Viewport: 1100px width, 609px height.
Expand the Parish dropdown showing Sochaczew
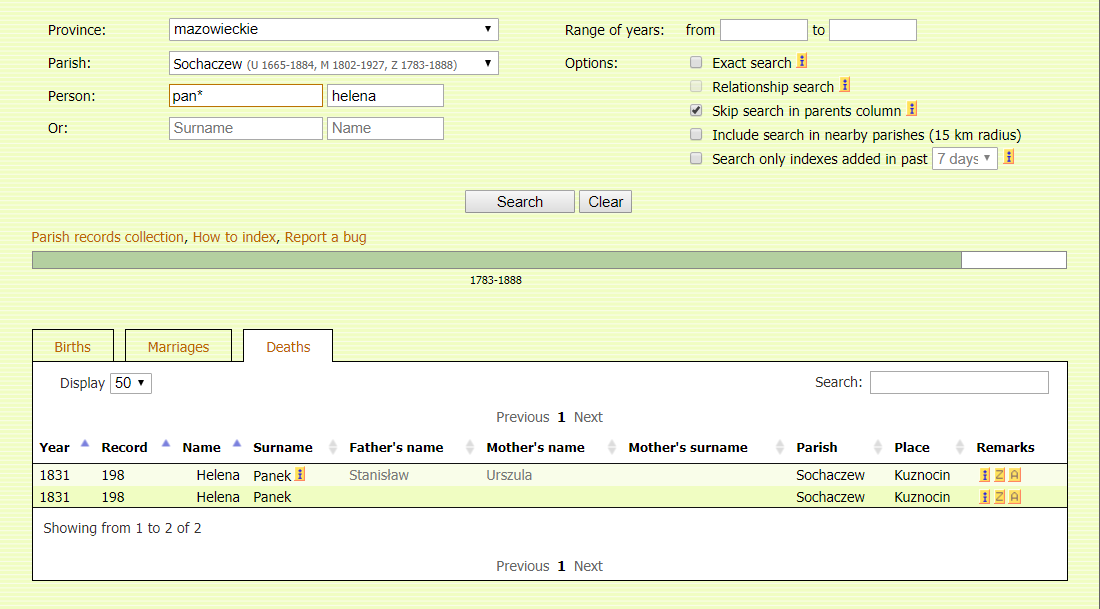pos(334,64)
